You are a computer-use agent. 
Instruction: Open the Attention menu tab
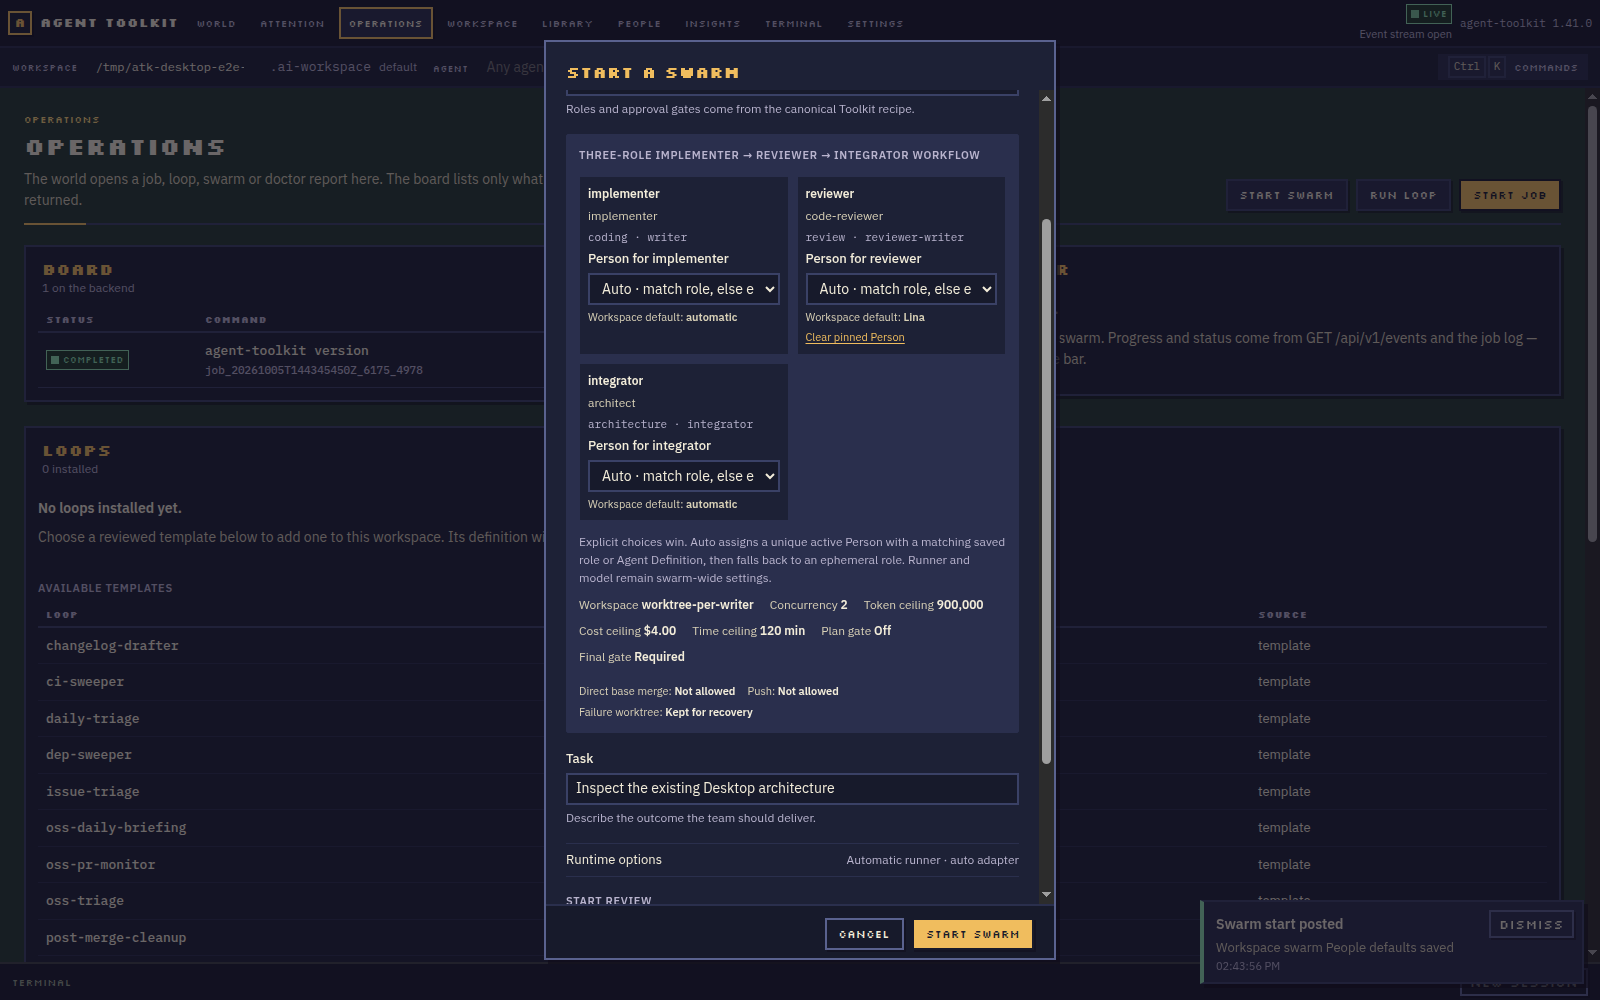click(x=292, y=23)
